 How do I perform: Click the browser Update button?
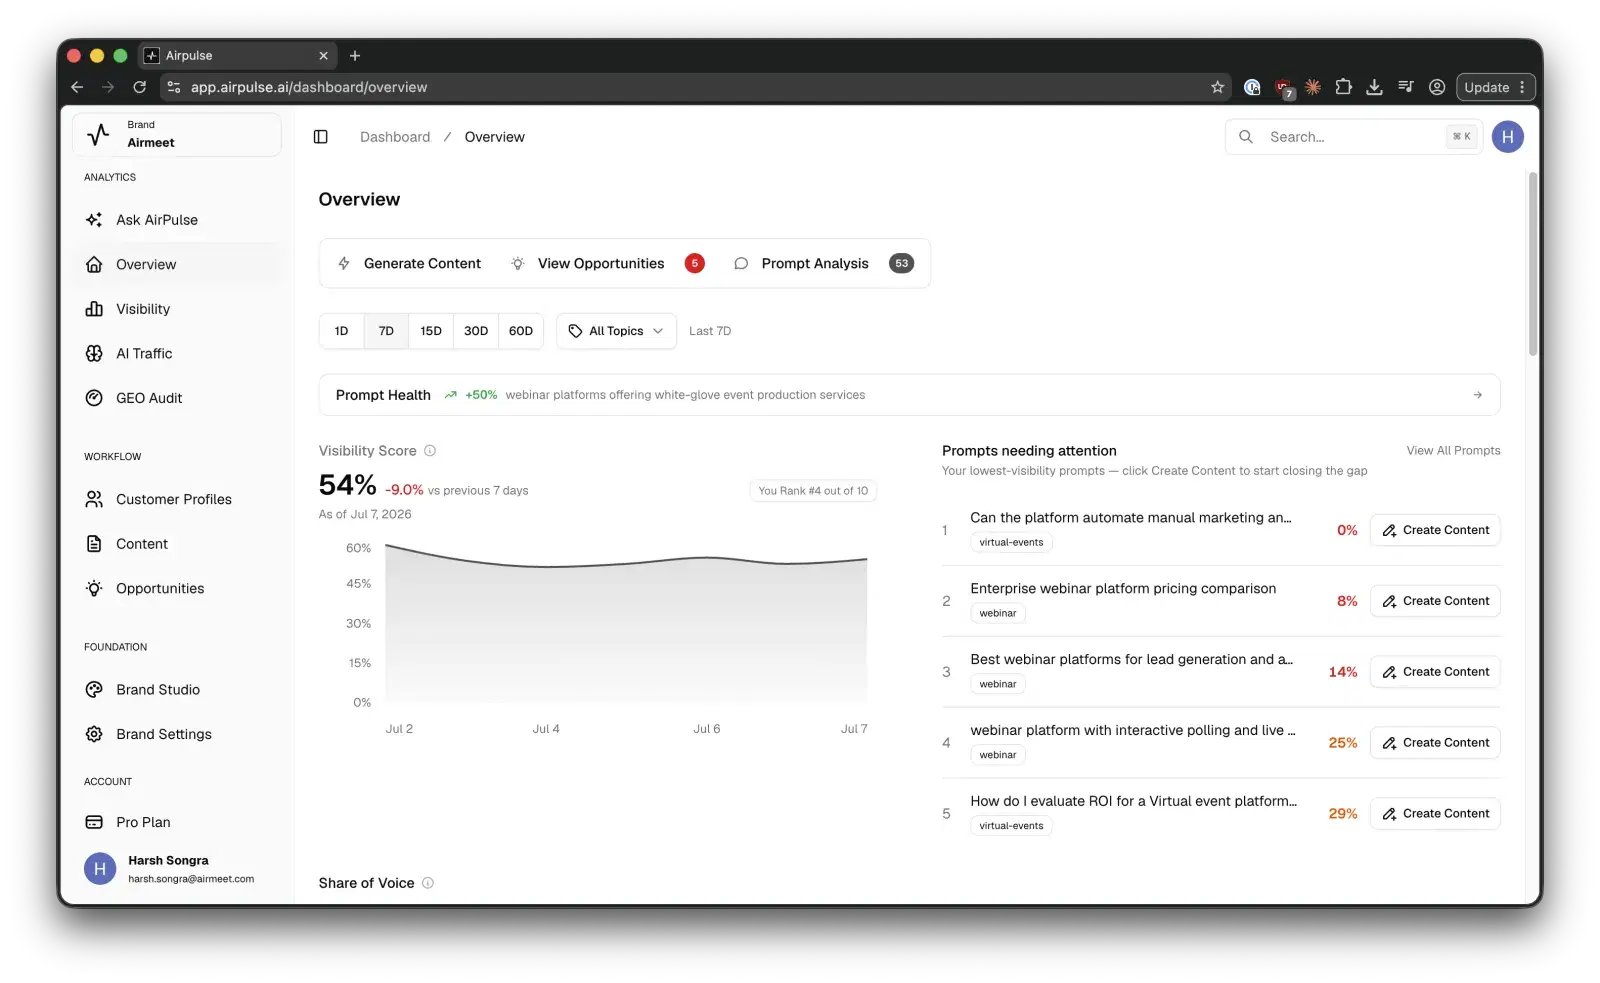coord(1495,87)
